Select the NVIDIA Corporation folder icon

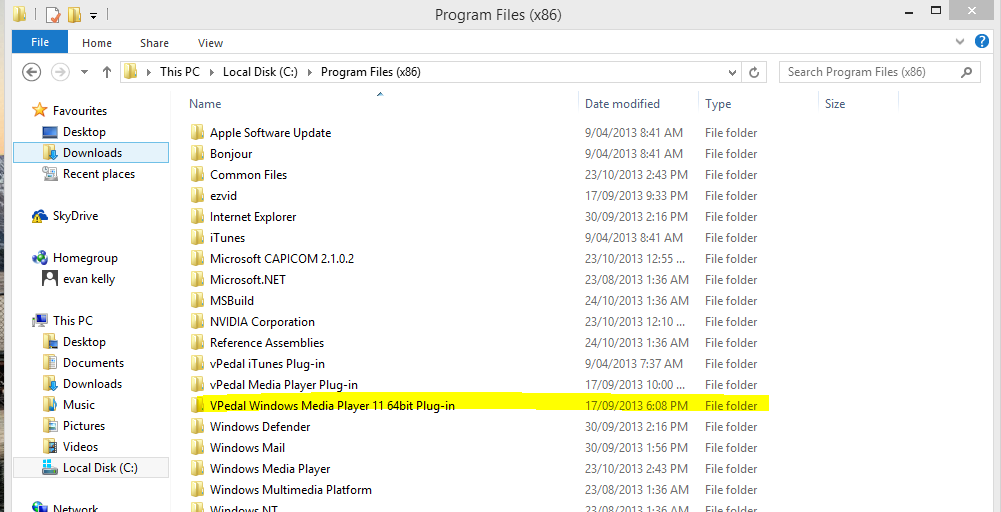point(197,322)
